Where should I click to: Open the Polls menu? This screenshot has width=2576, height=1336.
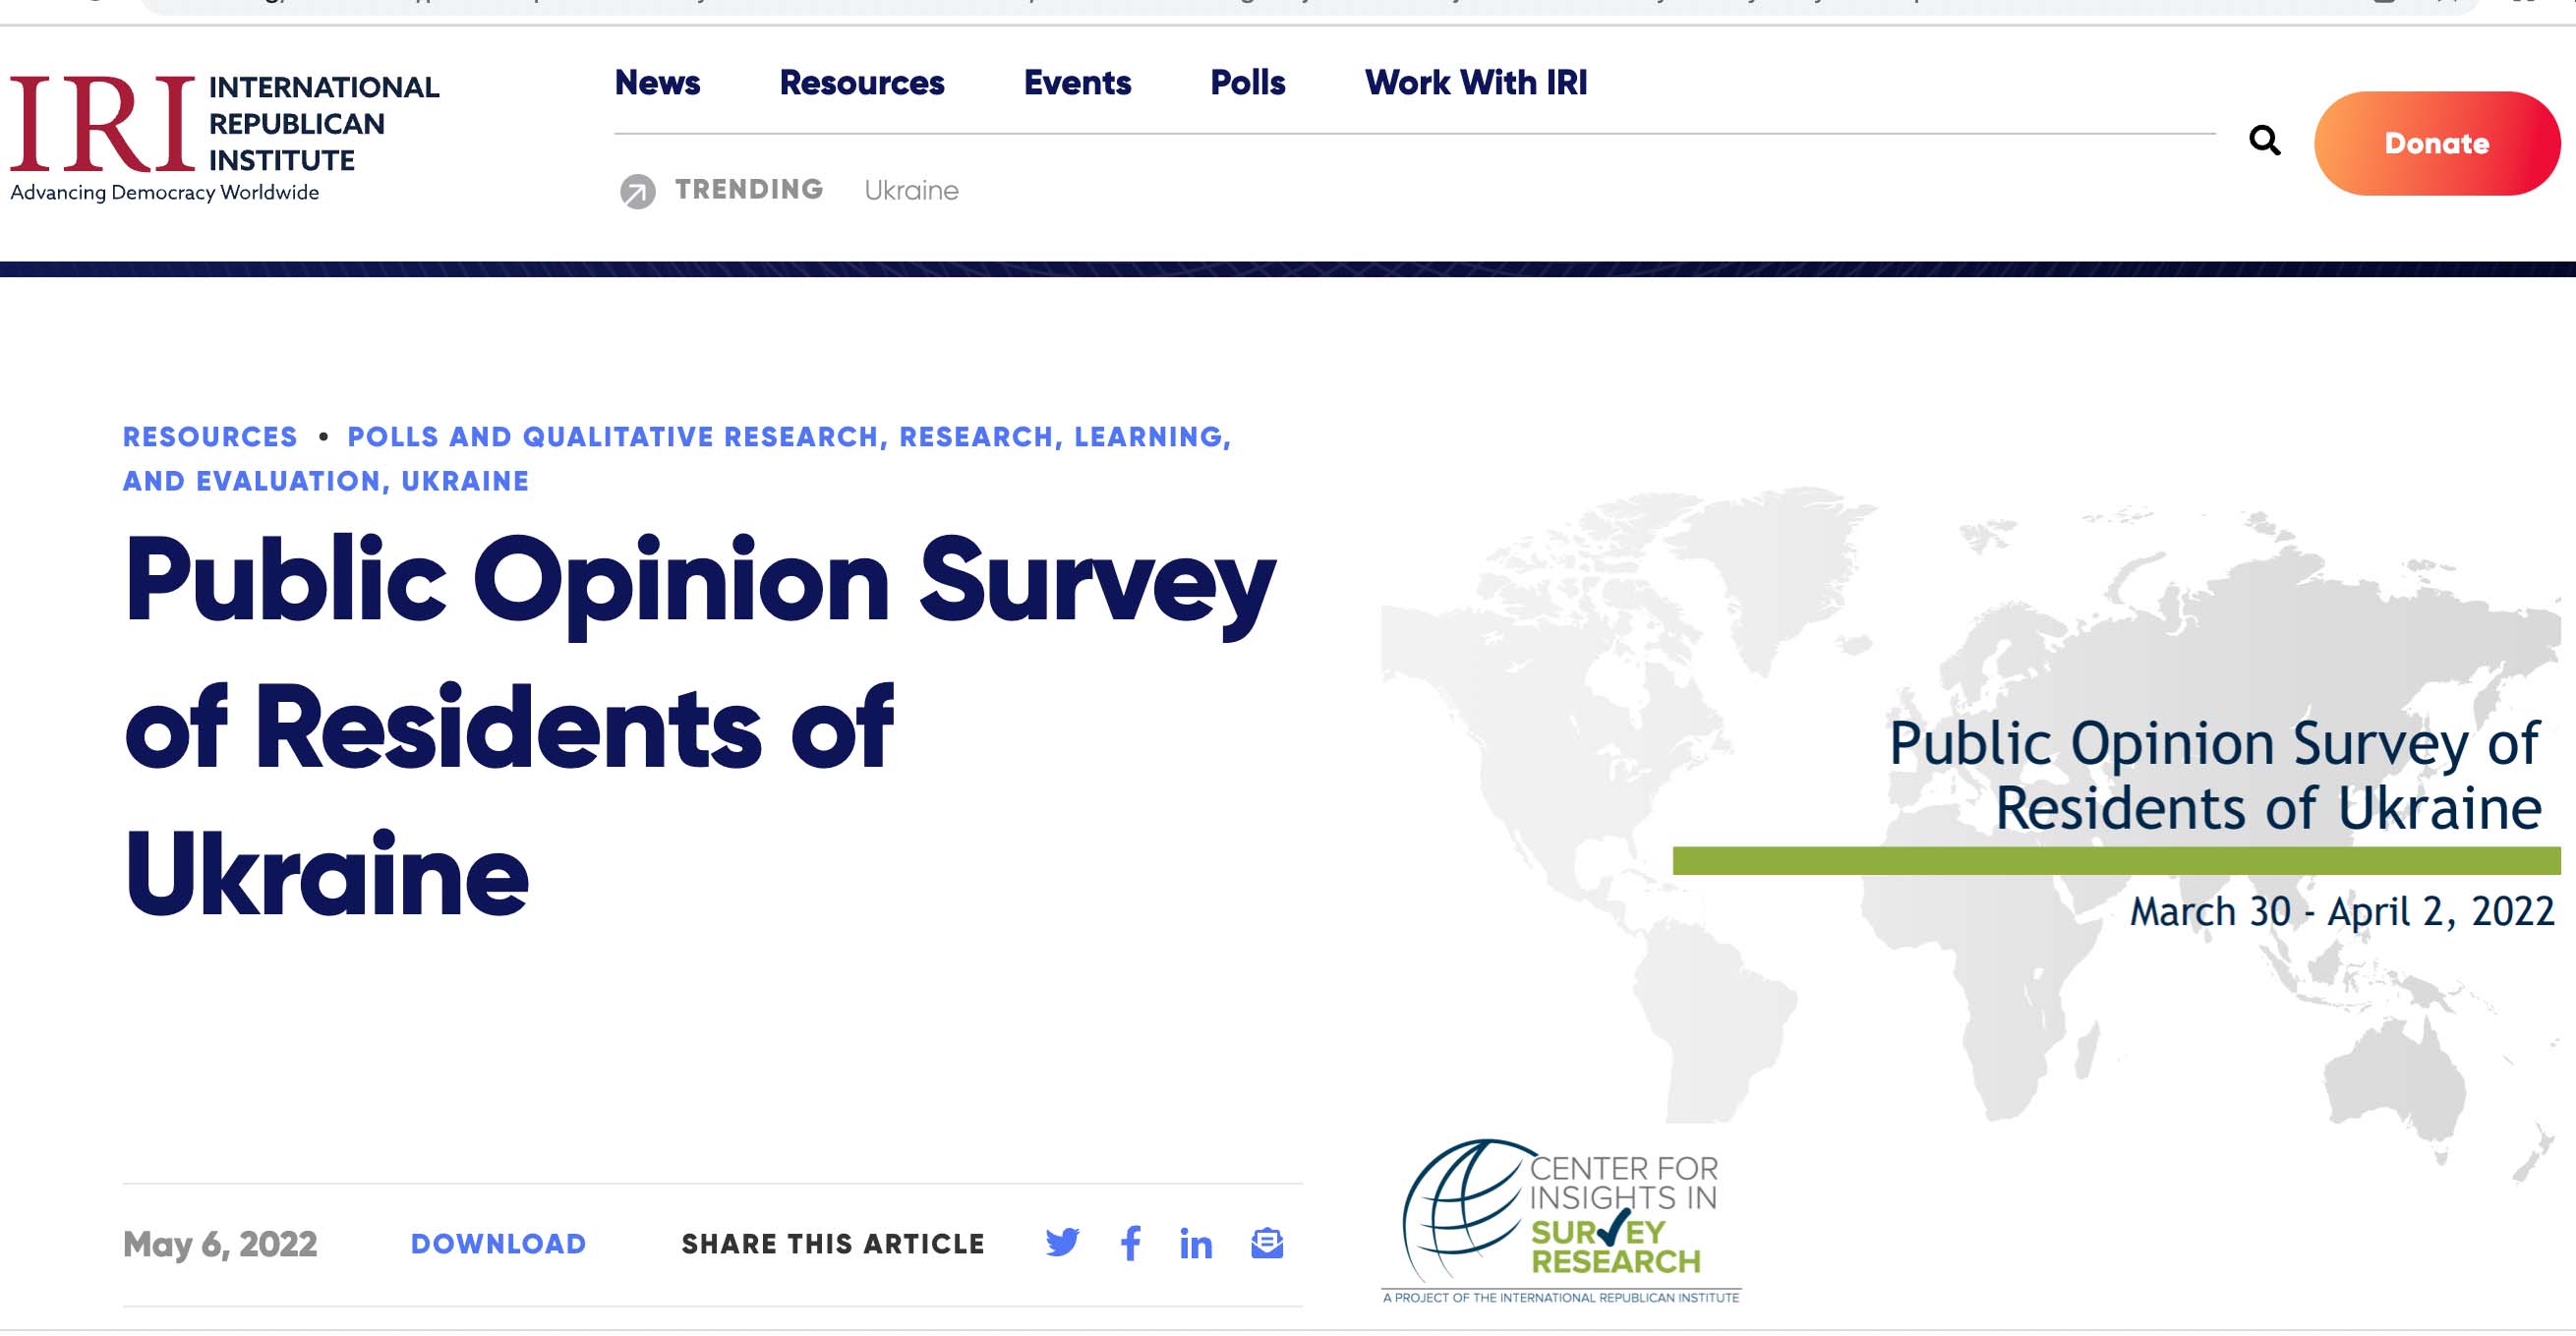point(1247,82)
